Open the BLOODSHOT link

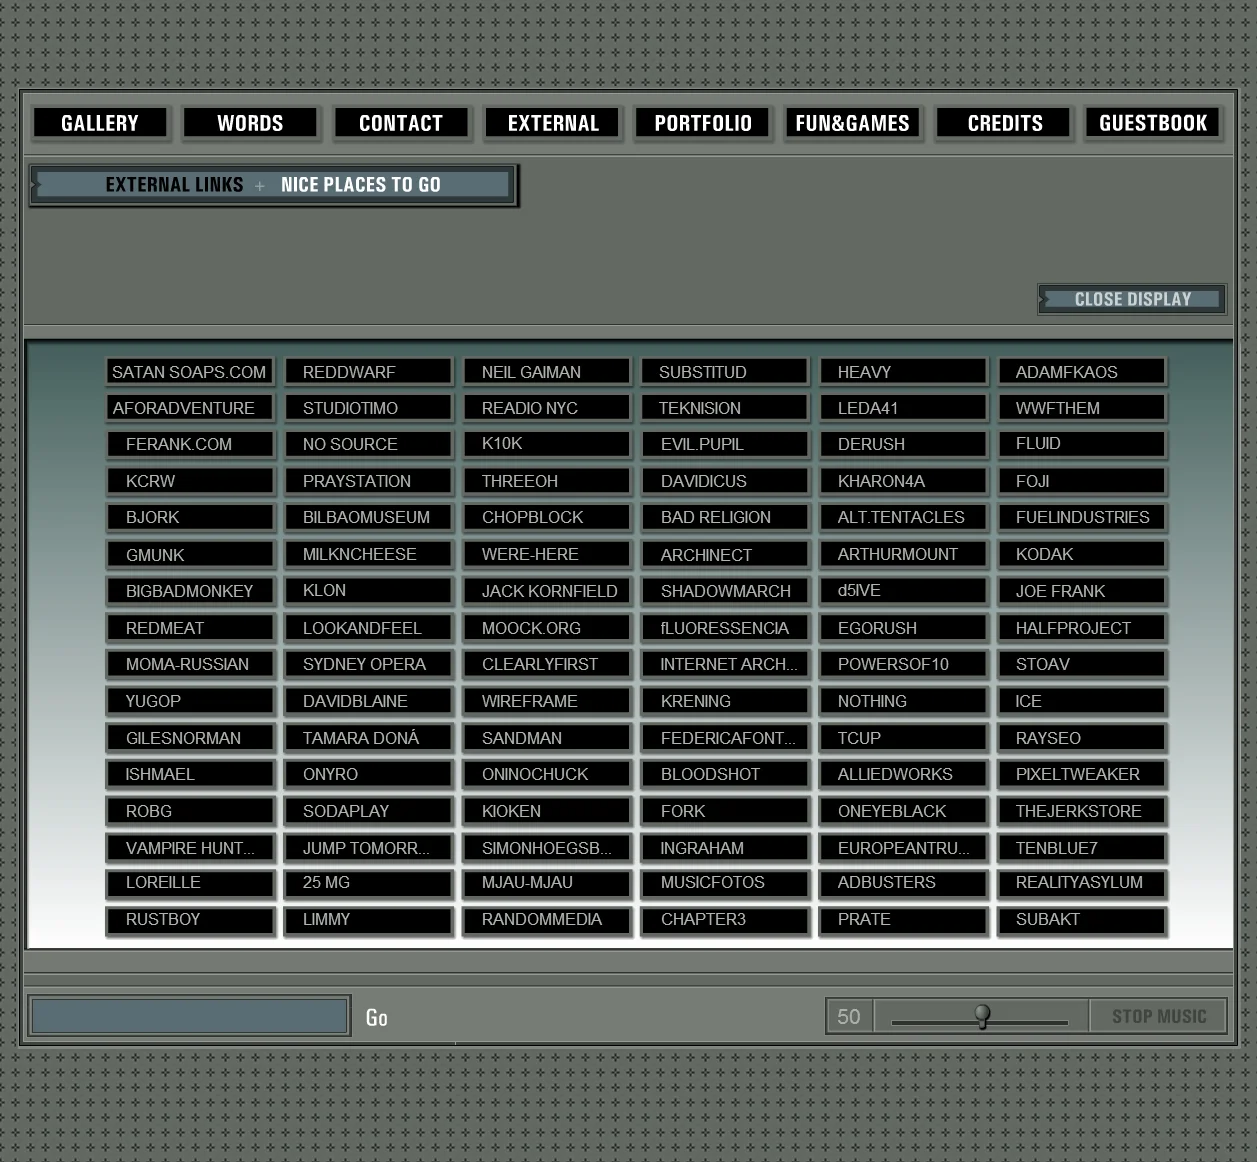(725, 774)
